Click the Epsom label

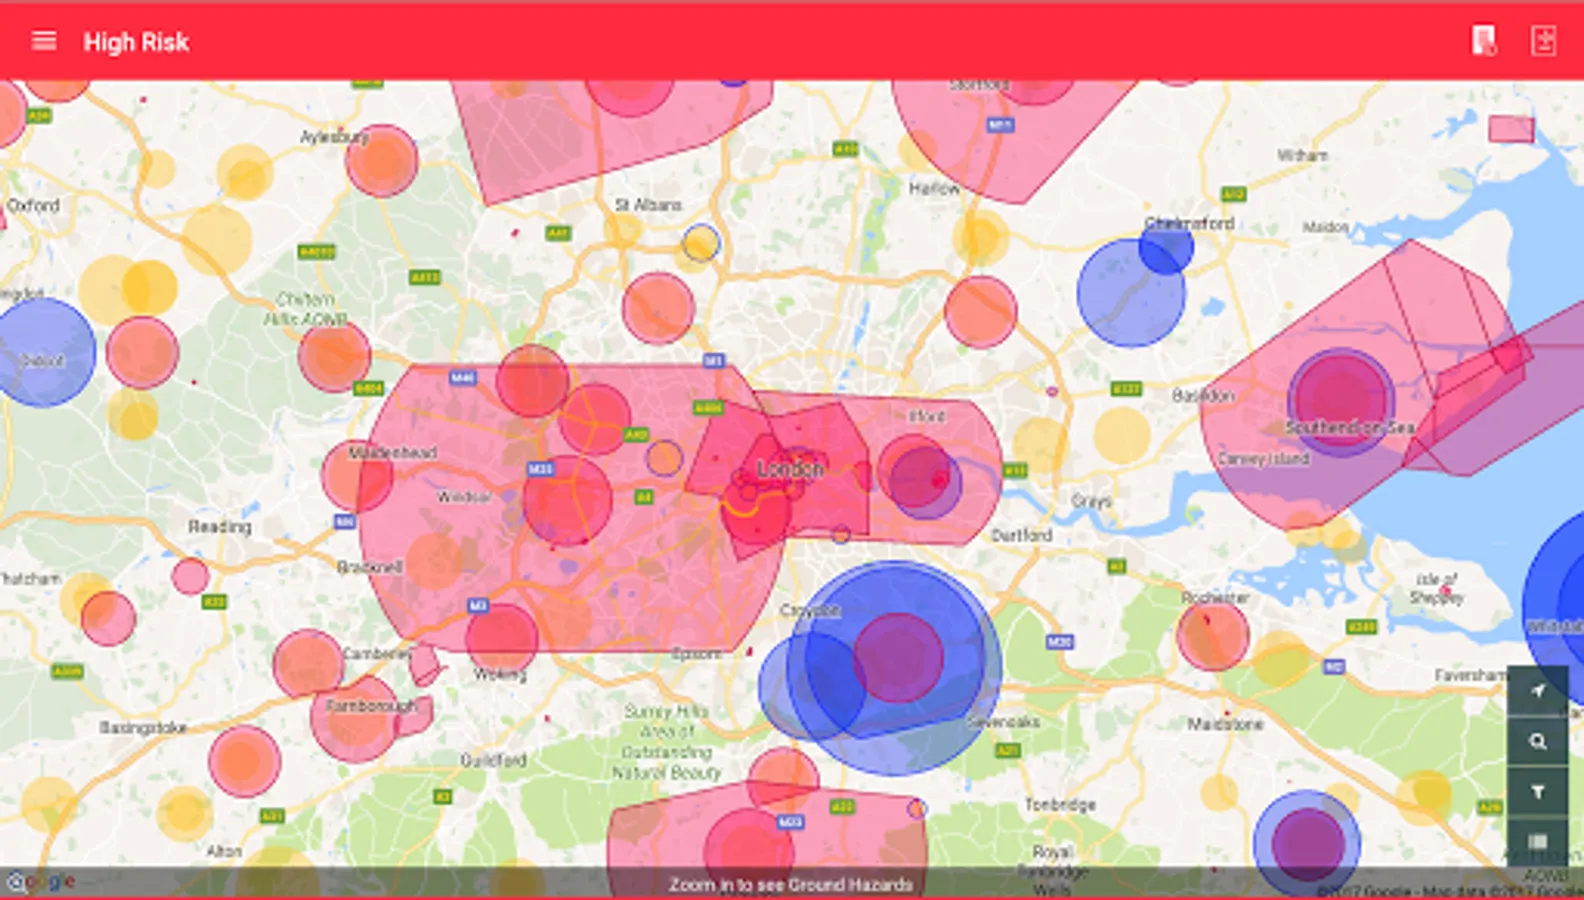[696, 654]
